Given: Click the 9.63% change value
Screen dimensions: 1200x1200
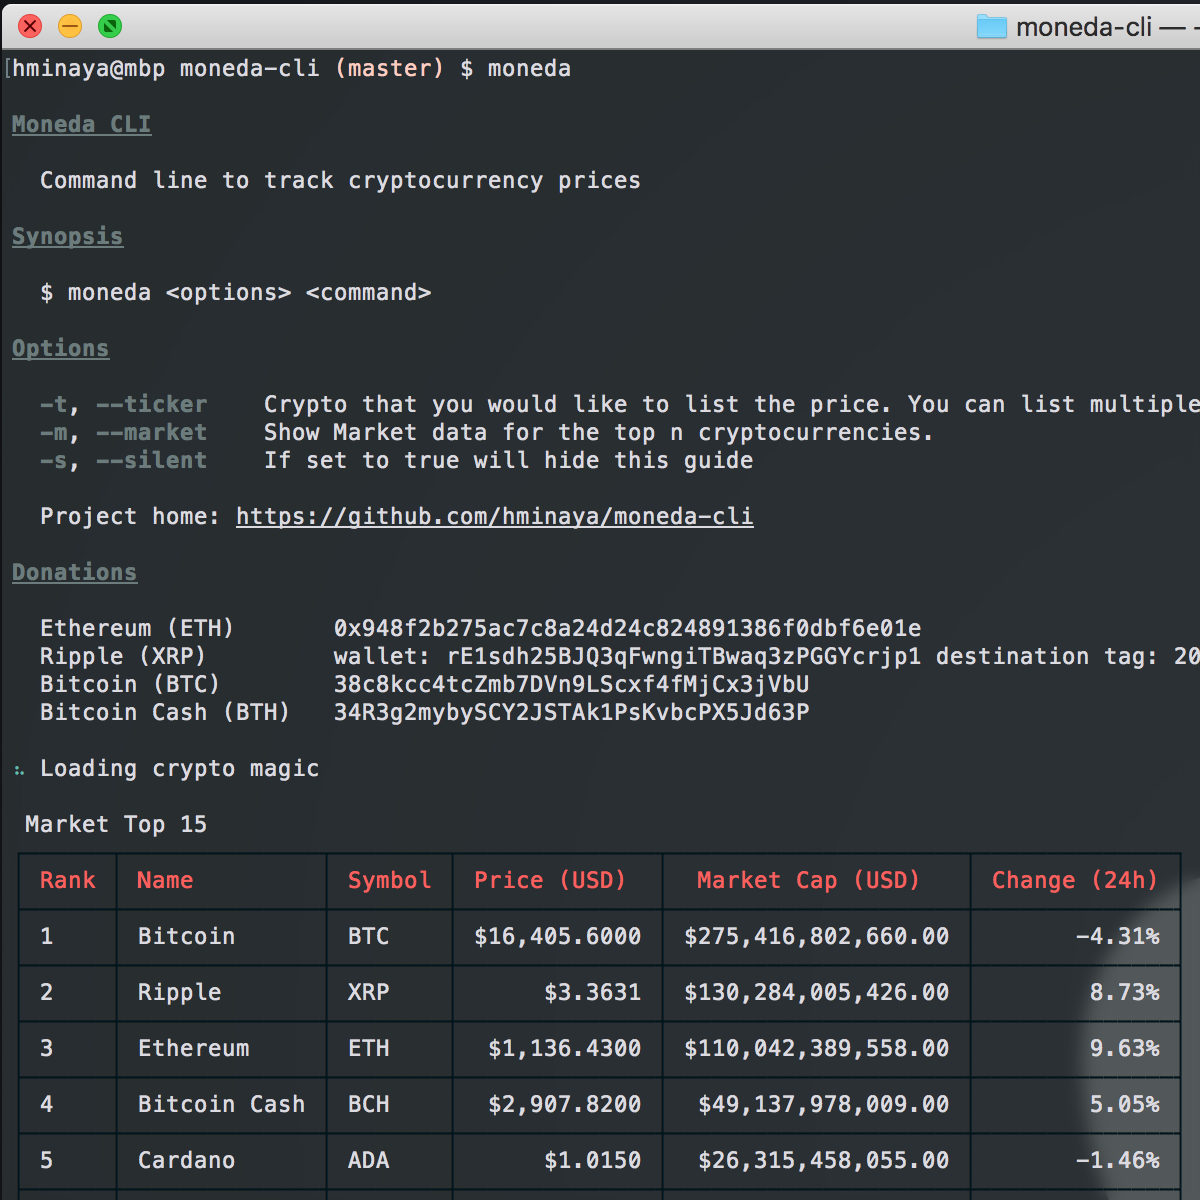Looking at the screenshot, I should point(1124,1048).
